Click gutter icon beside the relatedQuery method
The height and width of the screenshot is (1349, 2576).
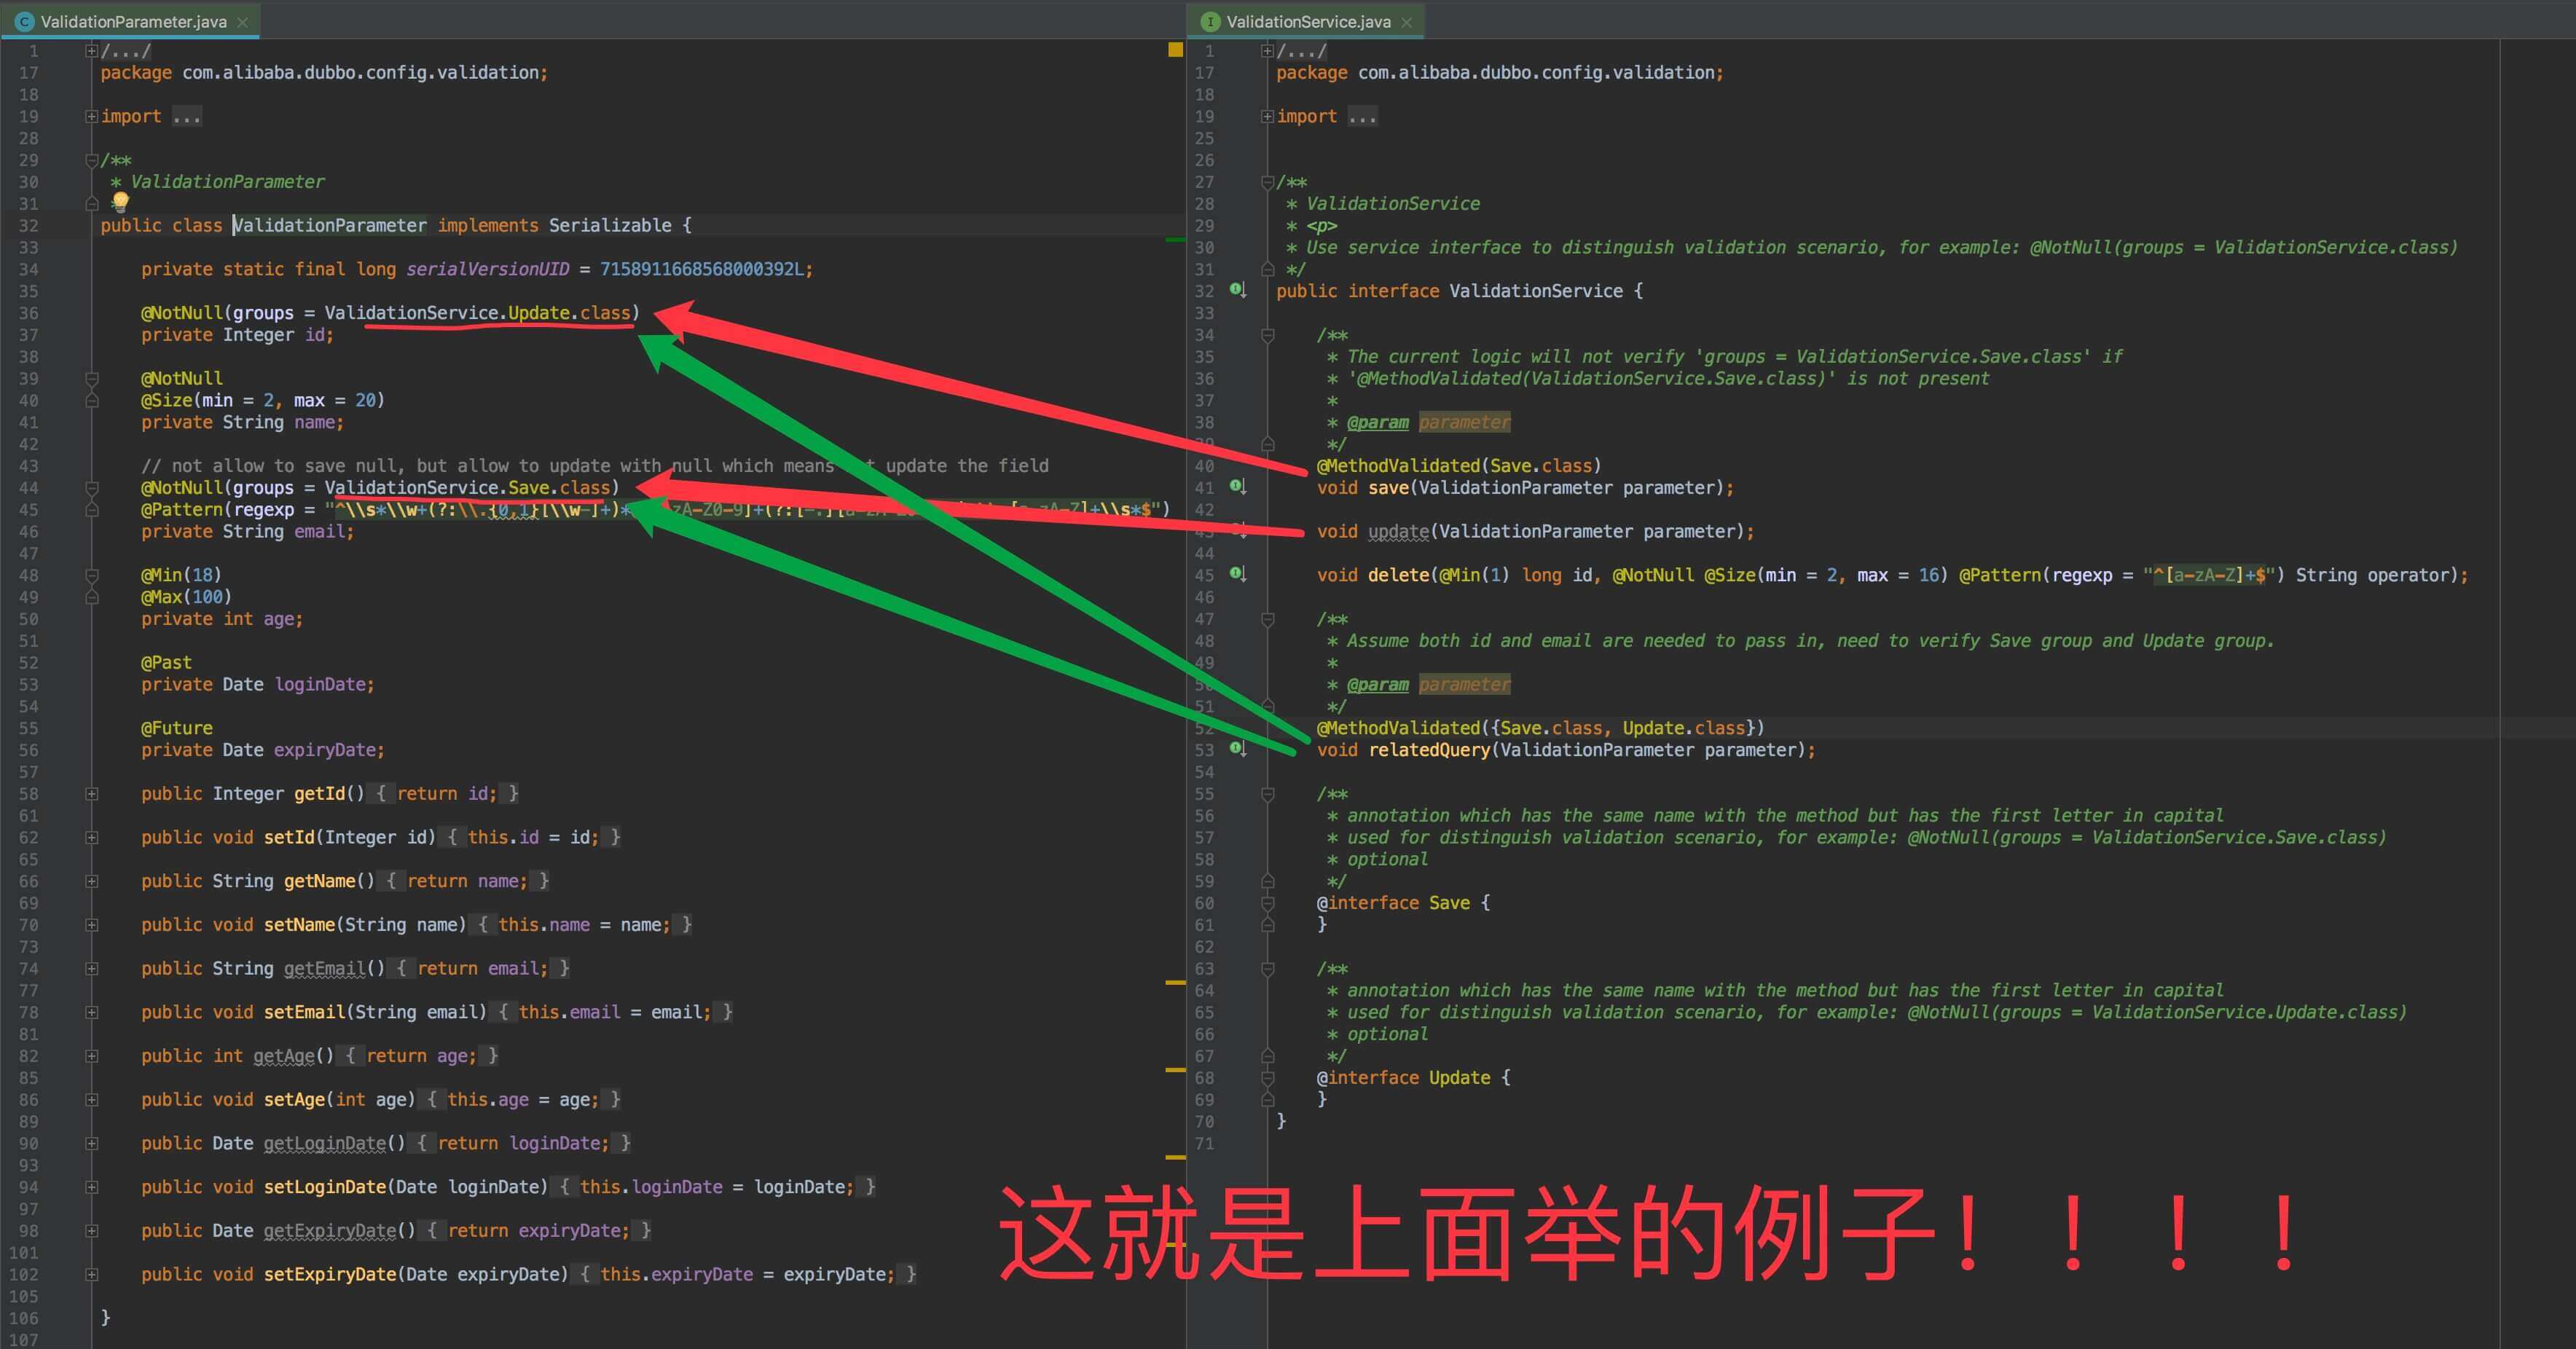(1238, 749)
